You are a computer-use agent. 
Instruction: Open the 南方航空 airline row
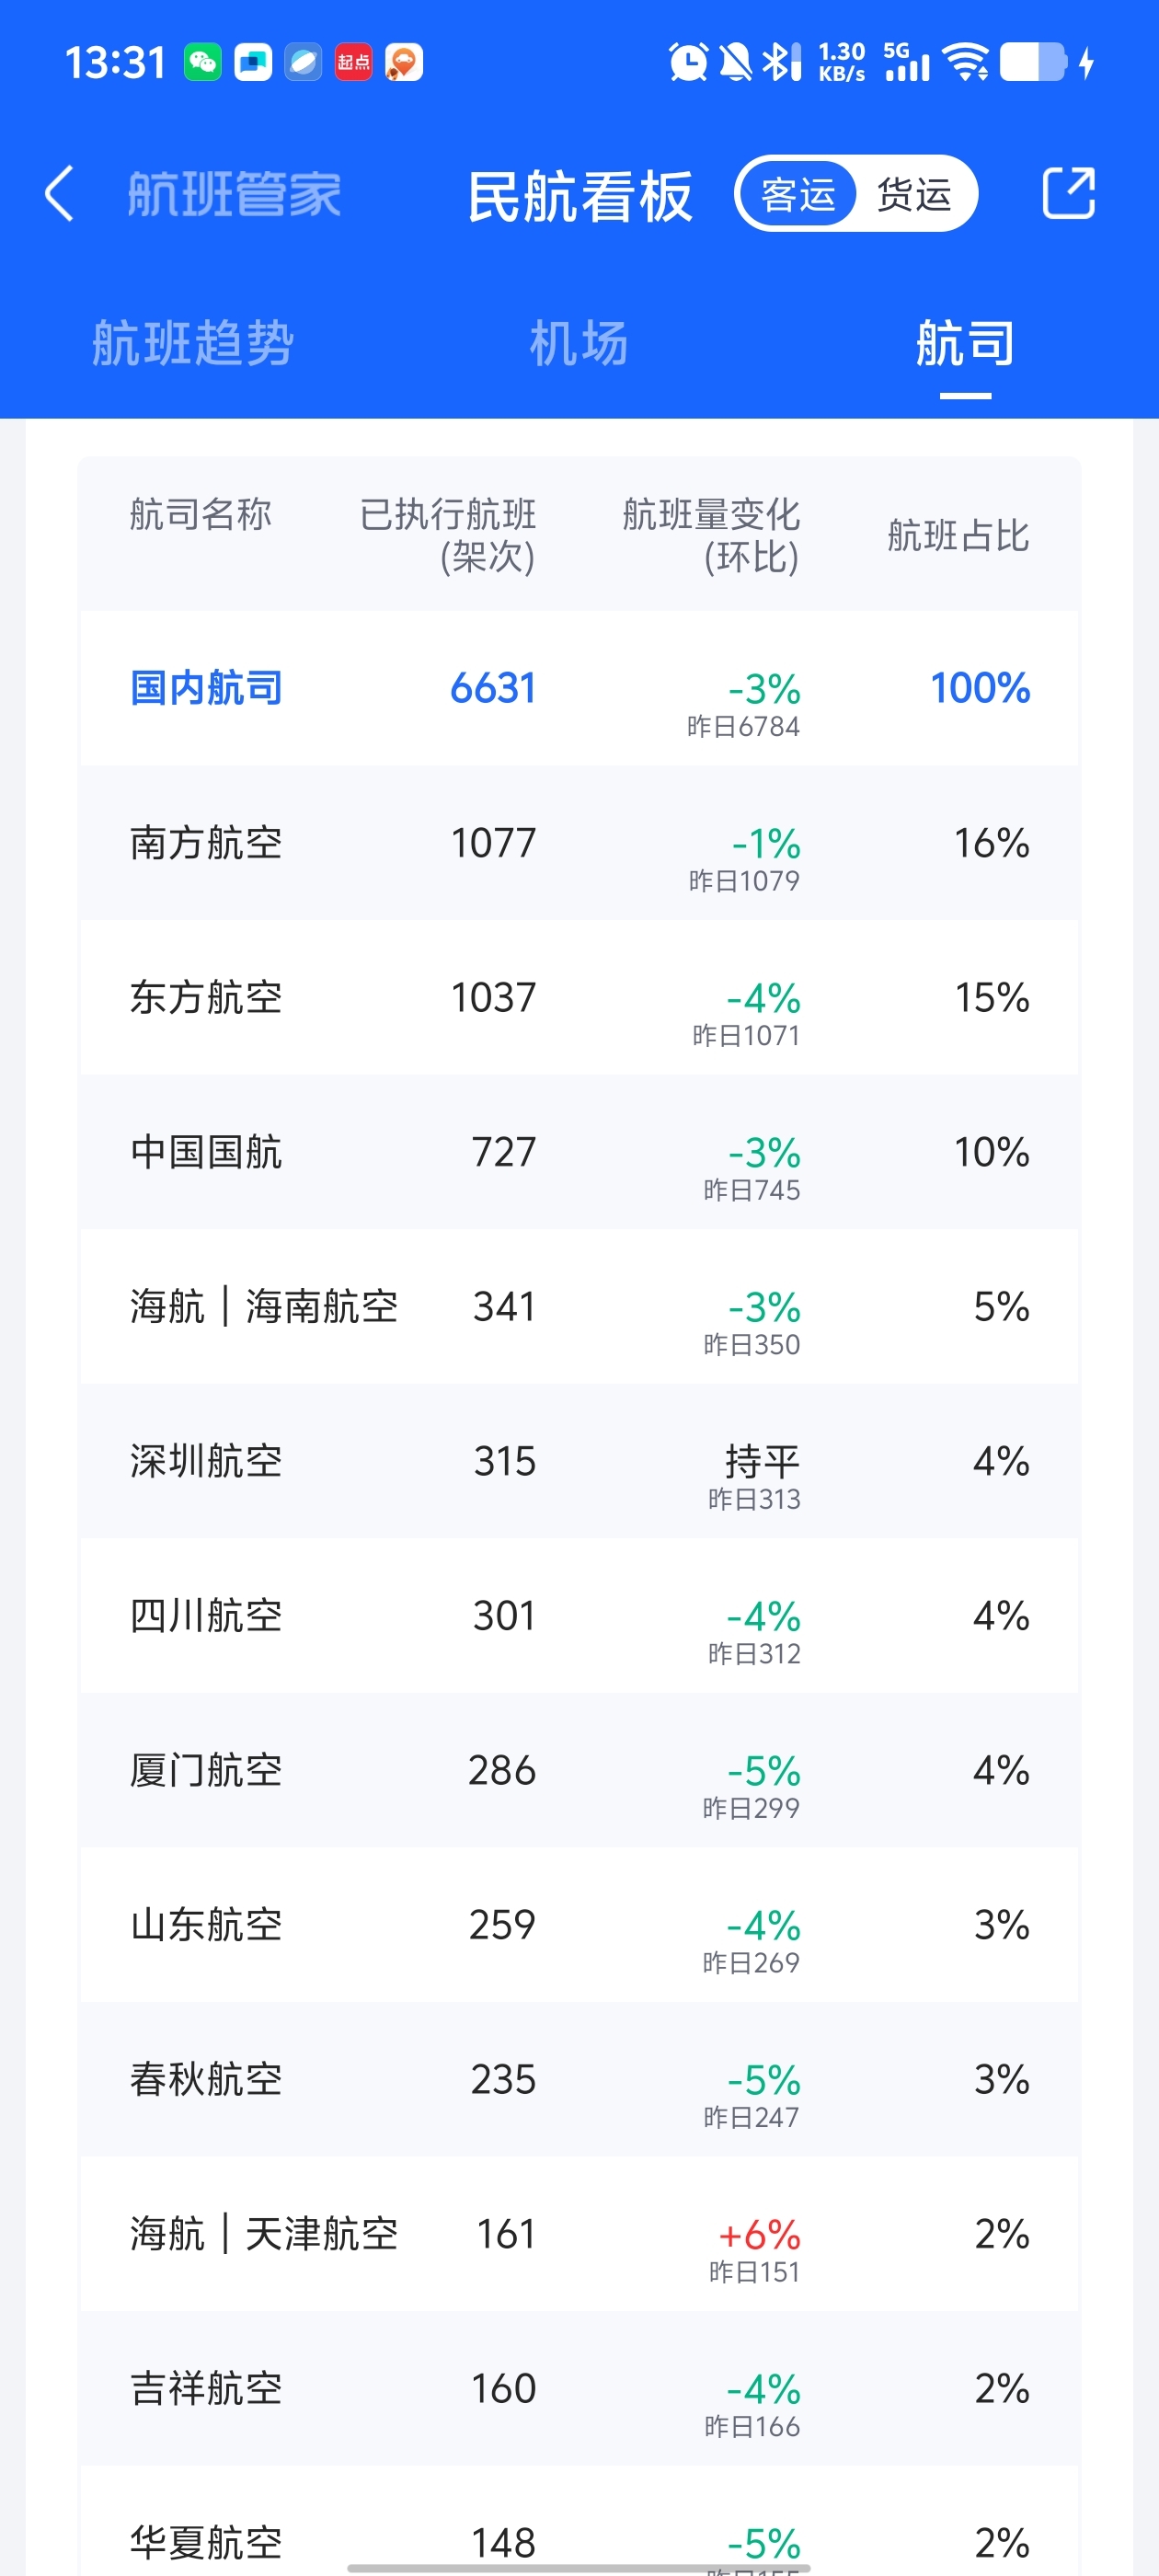point(579,843)
